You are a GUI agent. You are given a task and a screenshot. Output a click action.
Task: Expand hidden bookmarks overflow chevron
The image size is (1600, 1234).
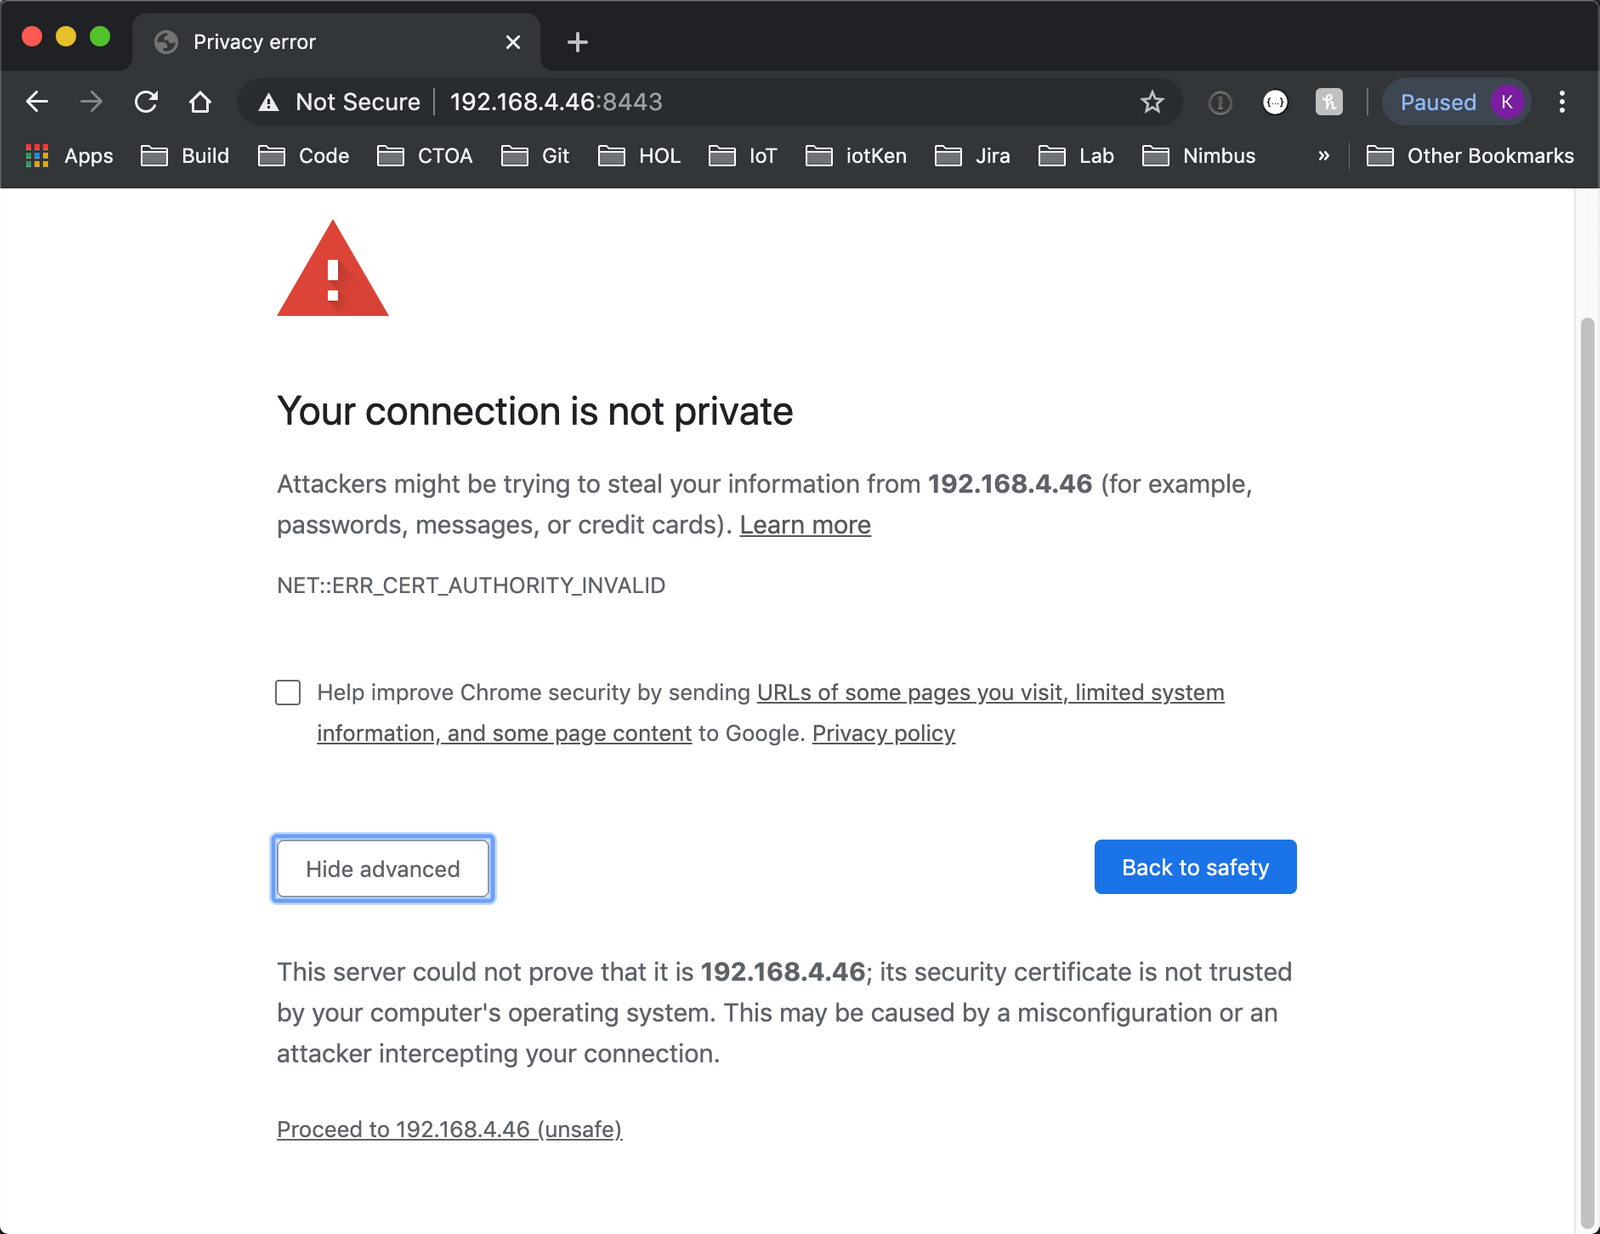pyautogui.click(x=1323, y=156)
